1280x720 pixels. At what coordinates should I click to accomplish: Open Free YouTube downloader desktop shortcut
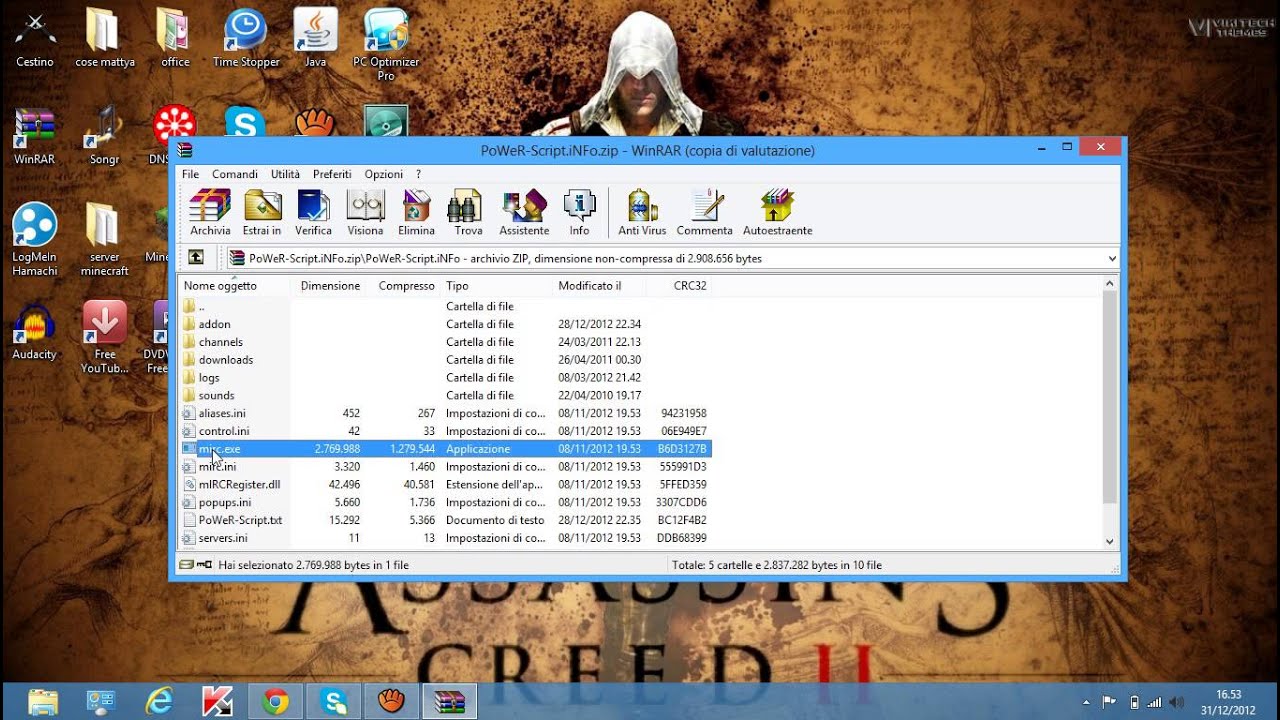[104, 337]
